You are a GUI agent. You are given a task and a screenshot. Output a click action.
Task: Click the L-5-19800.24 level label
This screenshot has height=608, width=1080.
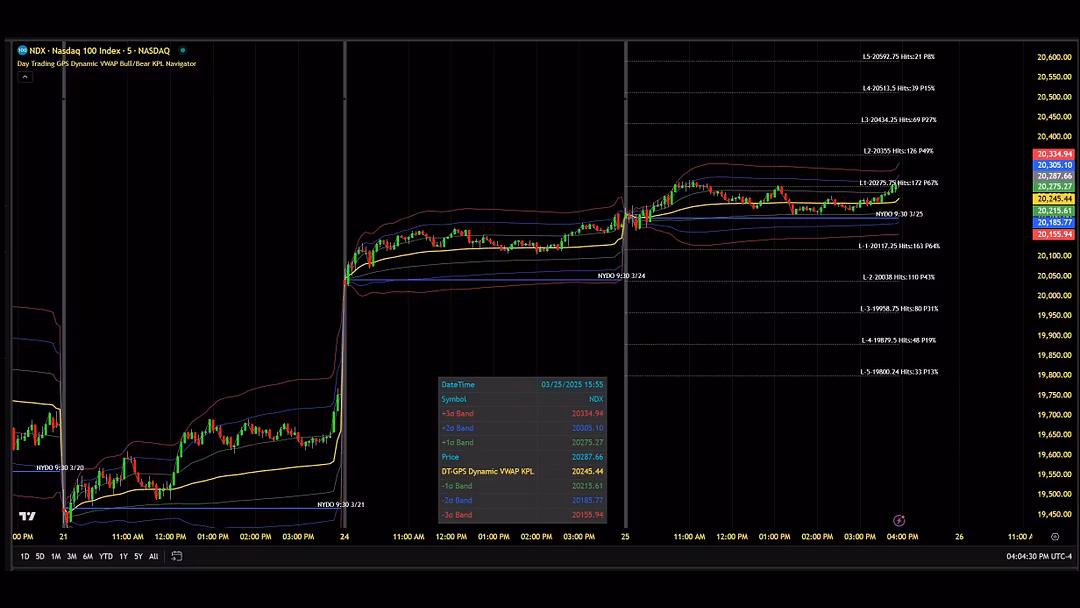point(899,372)
